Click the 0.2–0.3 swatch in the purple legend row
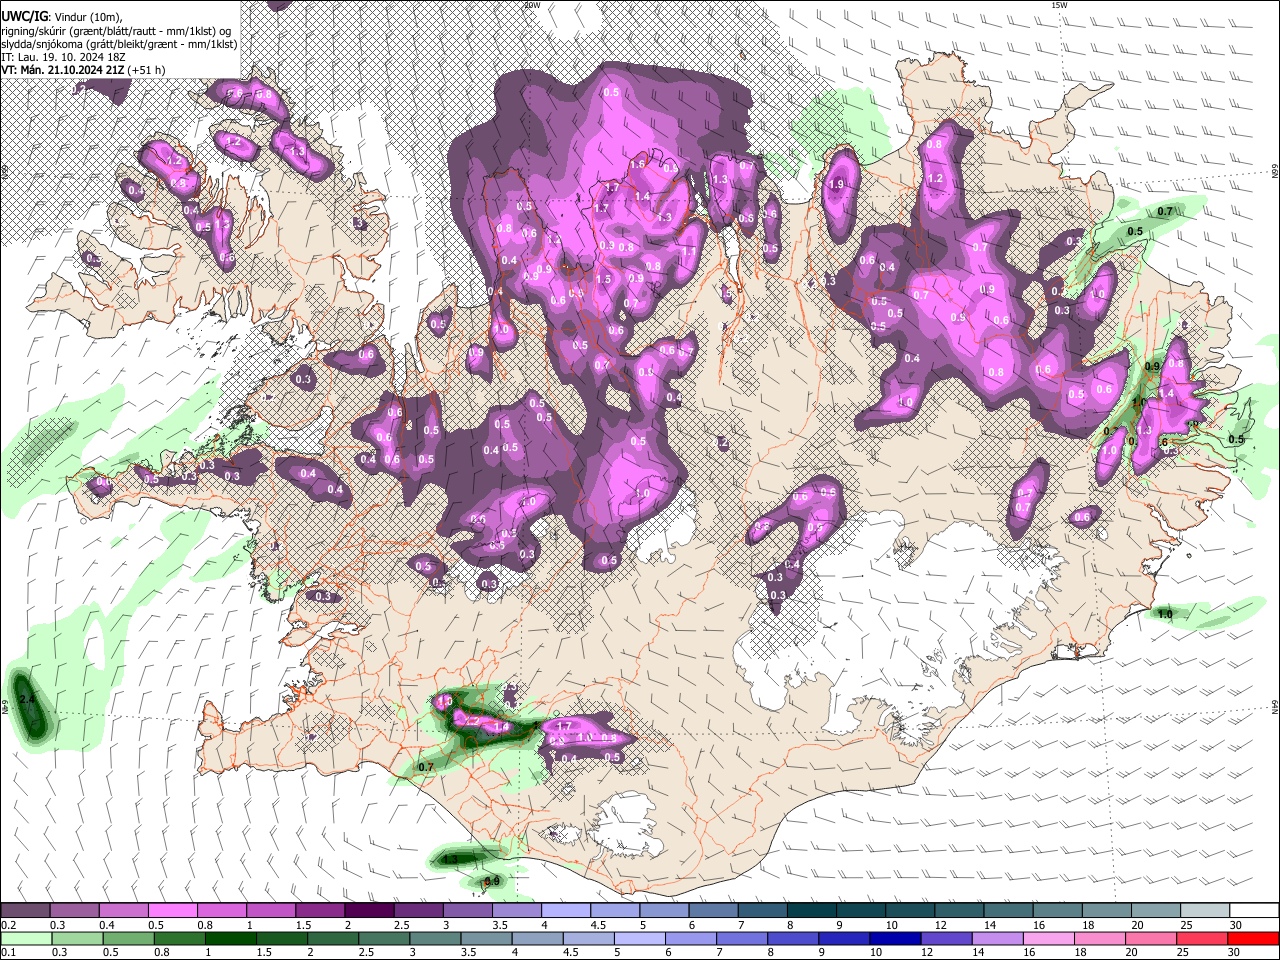The width and height of the screenshot is (1280, 960). click(x=25, y=911)
